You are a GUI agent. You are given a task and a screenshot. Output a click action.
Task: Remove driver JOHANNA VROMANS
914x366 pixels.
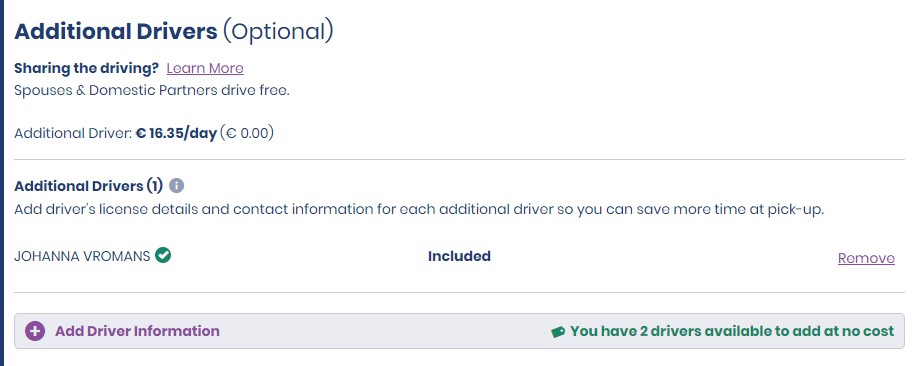click(866, 258)
